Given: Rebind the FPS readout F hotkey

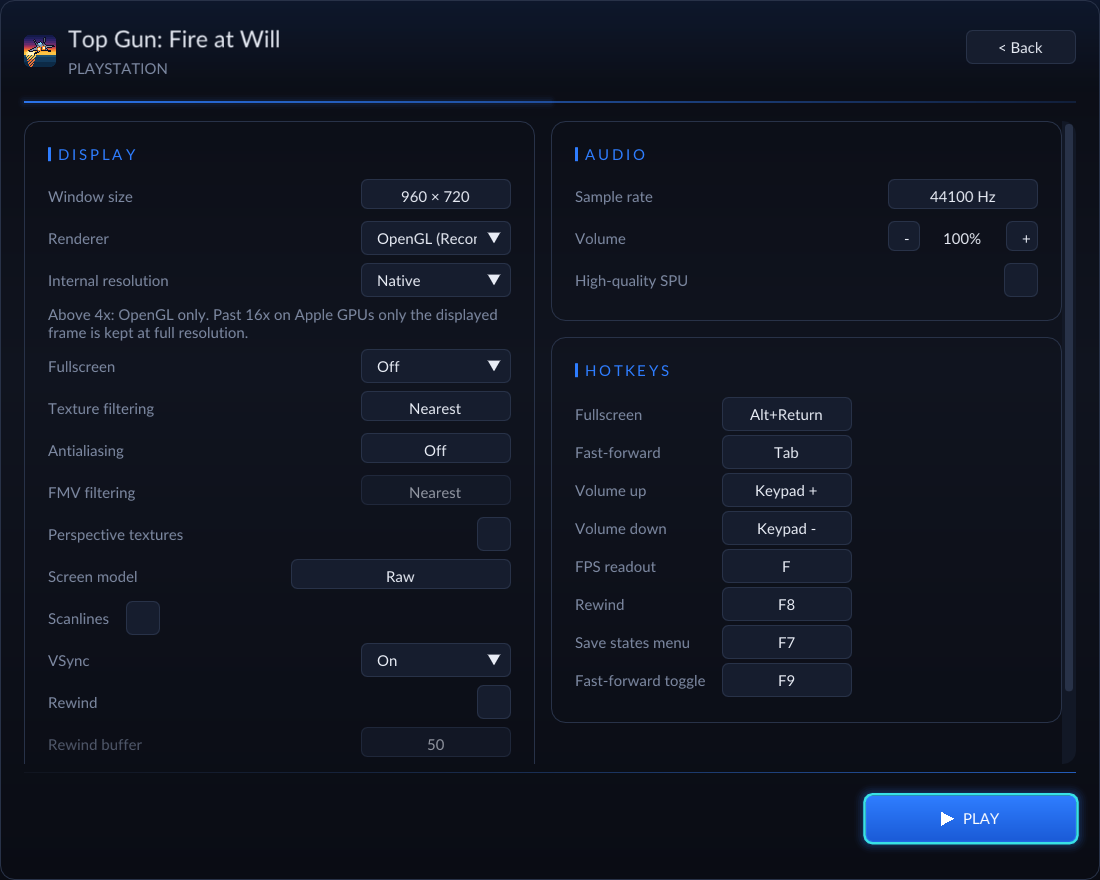Looking at the screenshot, I should click(786, 566).
